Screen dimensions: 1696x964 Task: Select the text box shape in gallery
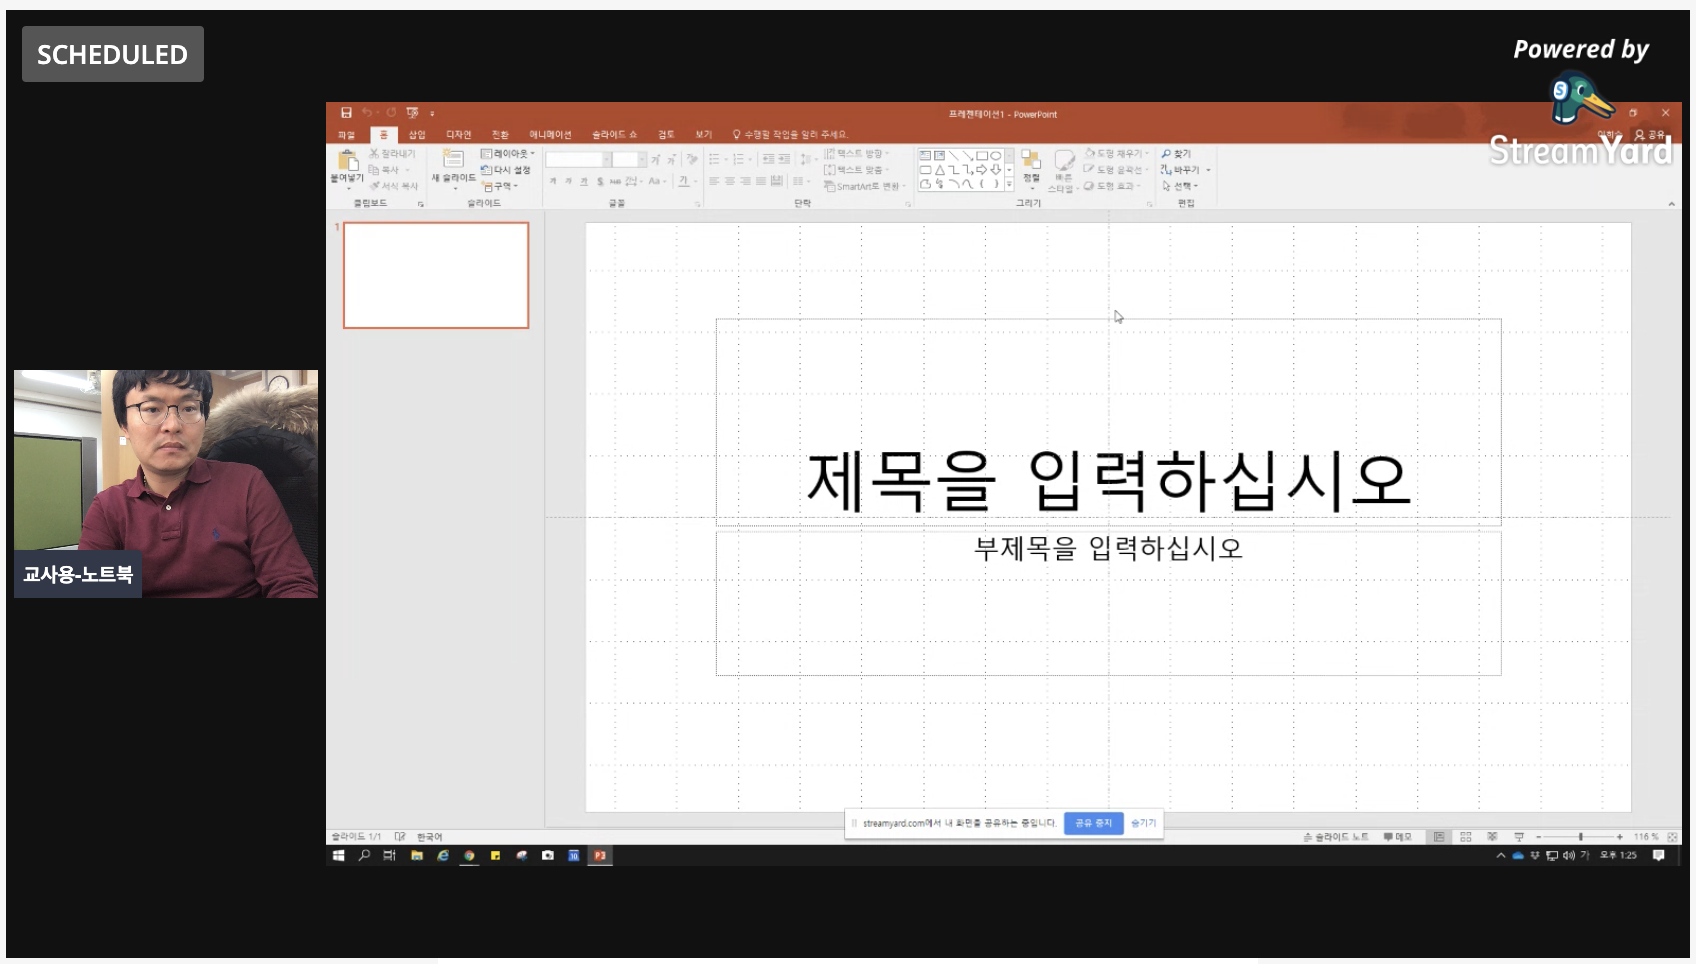coord(925,156)
